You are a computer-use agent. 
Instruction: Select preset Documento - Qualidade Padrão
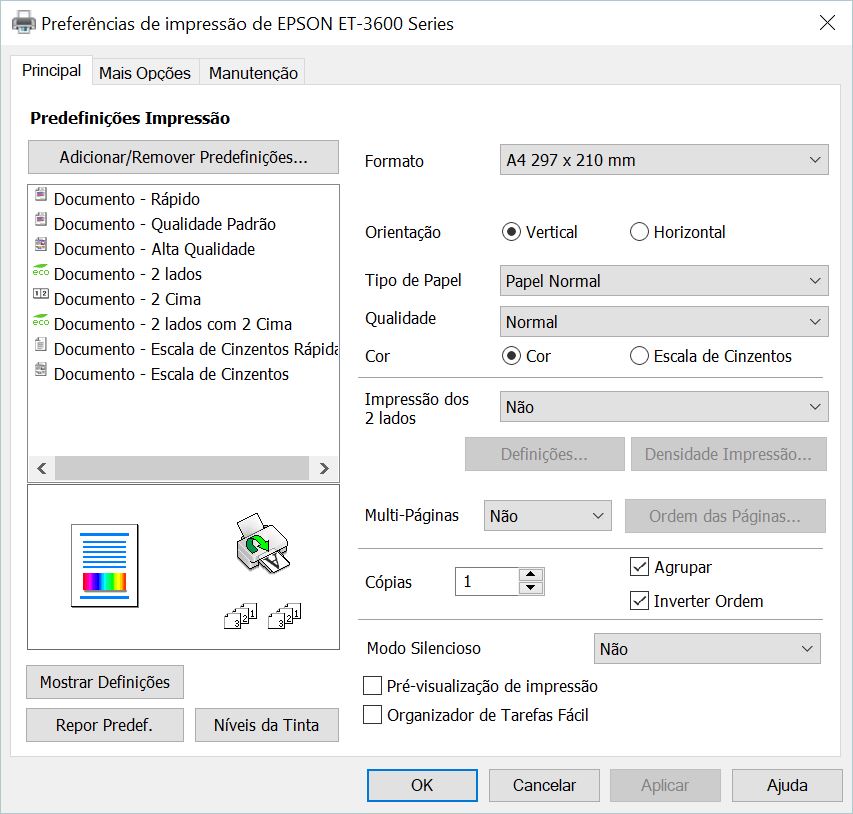pyautogui.click(x=165, y=224)
